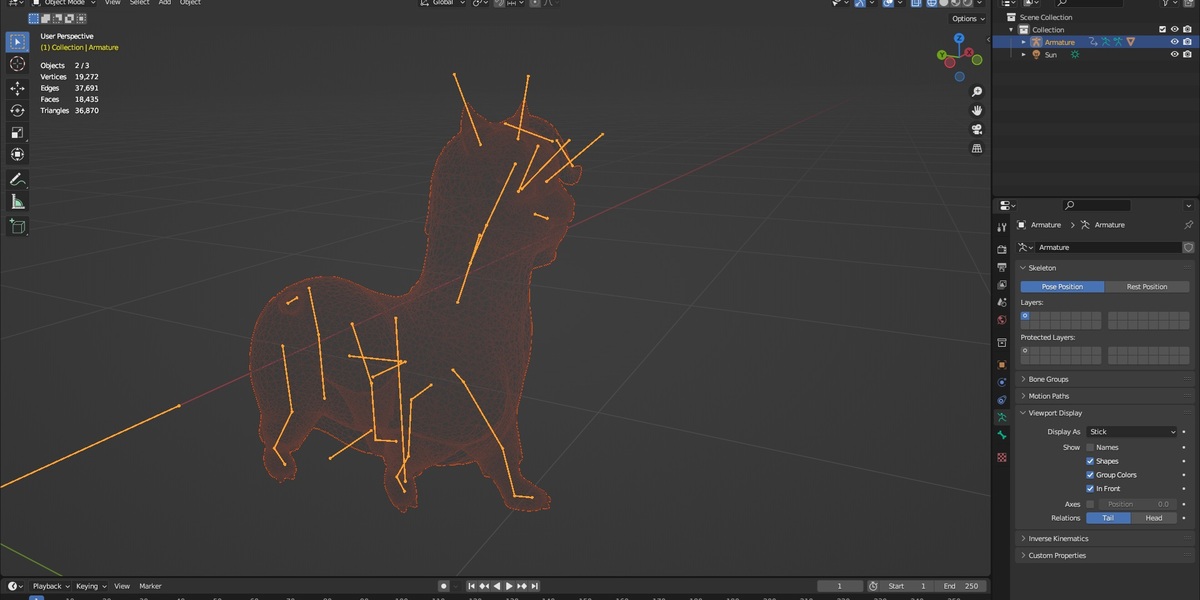
Task: Click the timeline play button
Action: pyautogui.click(x=509, y=586)
